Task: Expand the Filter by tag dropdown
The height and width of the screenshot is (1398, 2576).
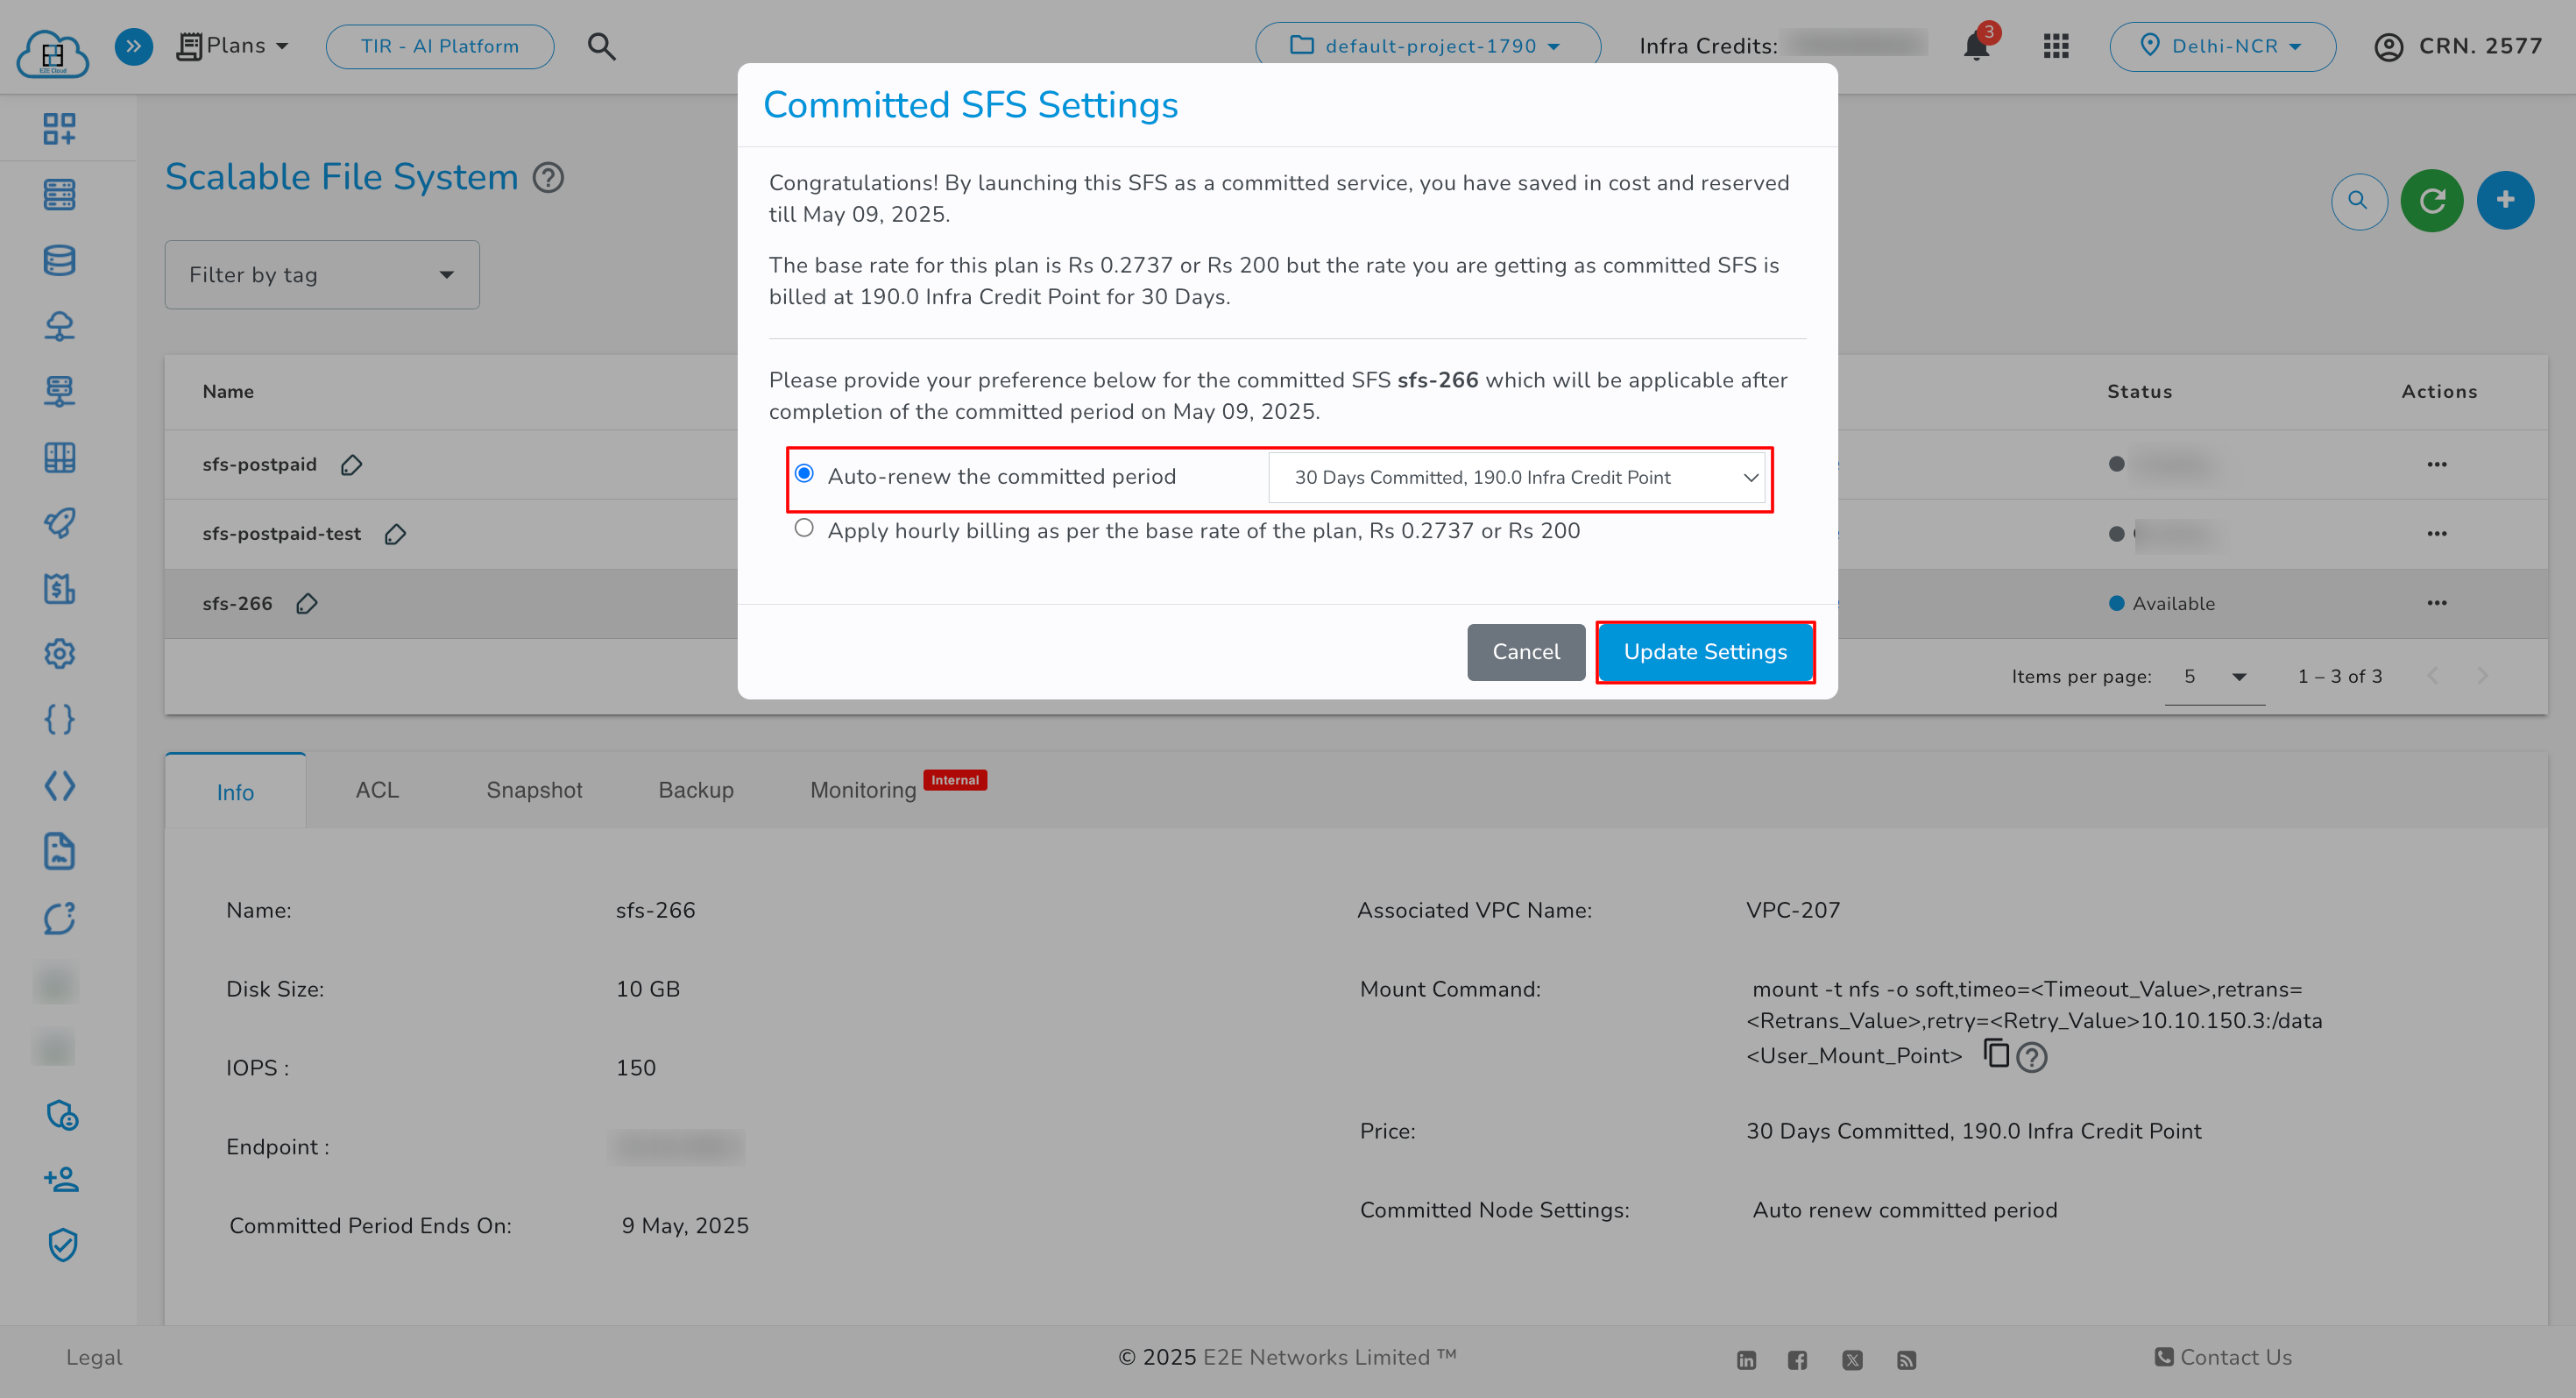Action: pyautogui.click(x=321, y=274)
